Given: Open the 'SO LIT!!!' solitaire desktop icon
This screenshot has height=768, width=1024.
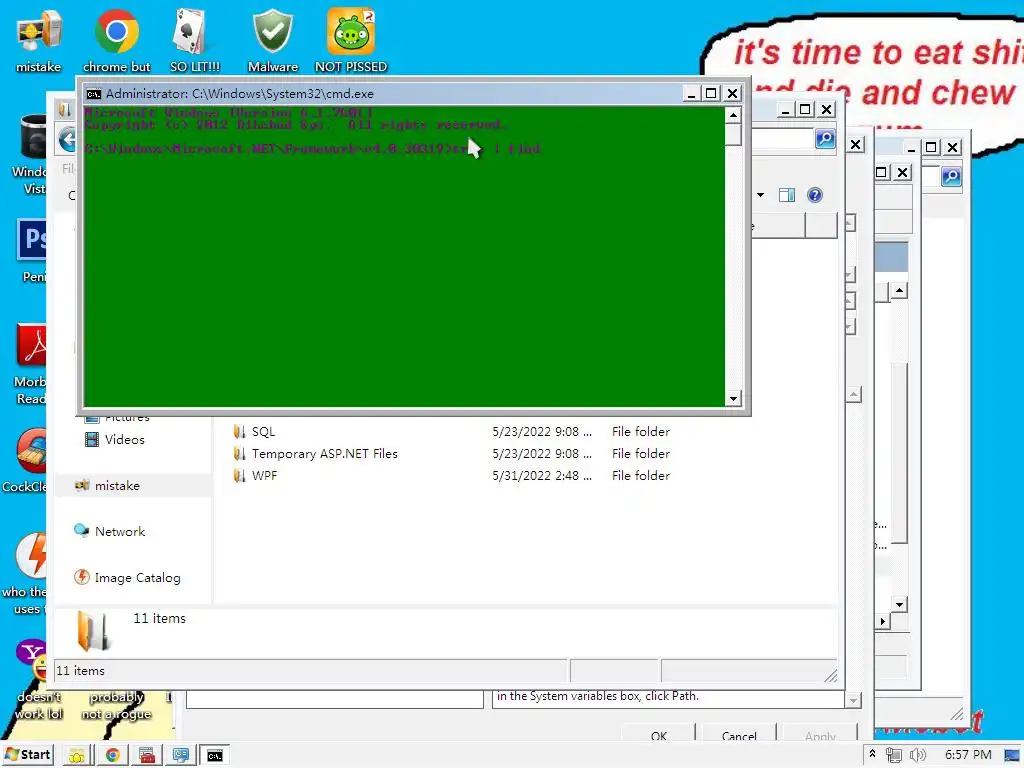Looking at the screenshot, I should click(195, 39).
